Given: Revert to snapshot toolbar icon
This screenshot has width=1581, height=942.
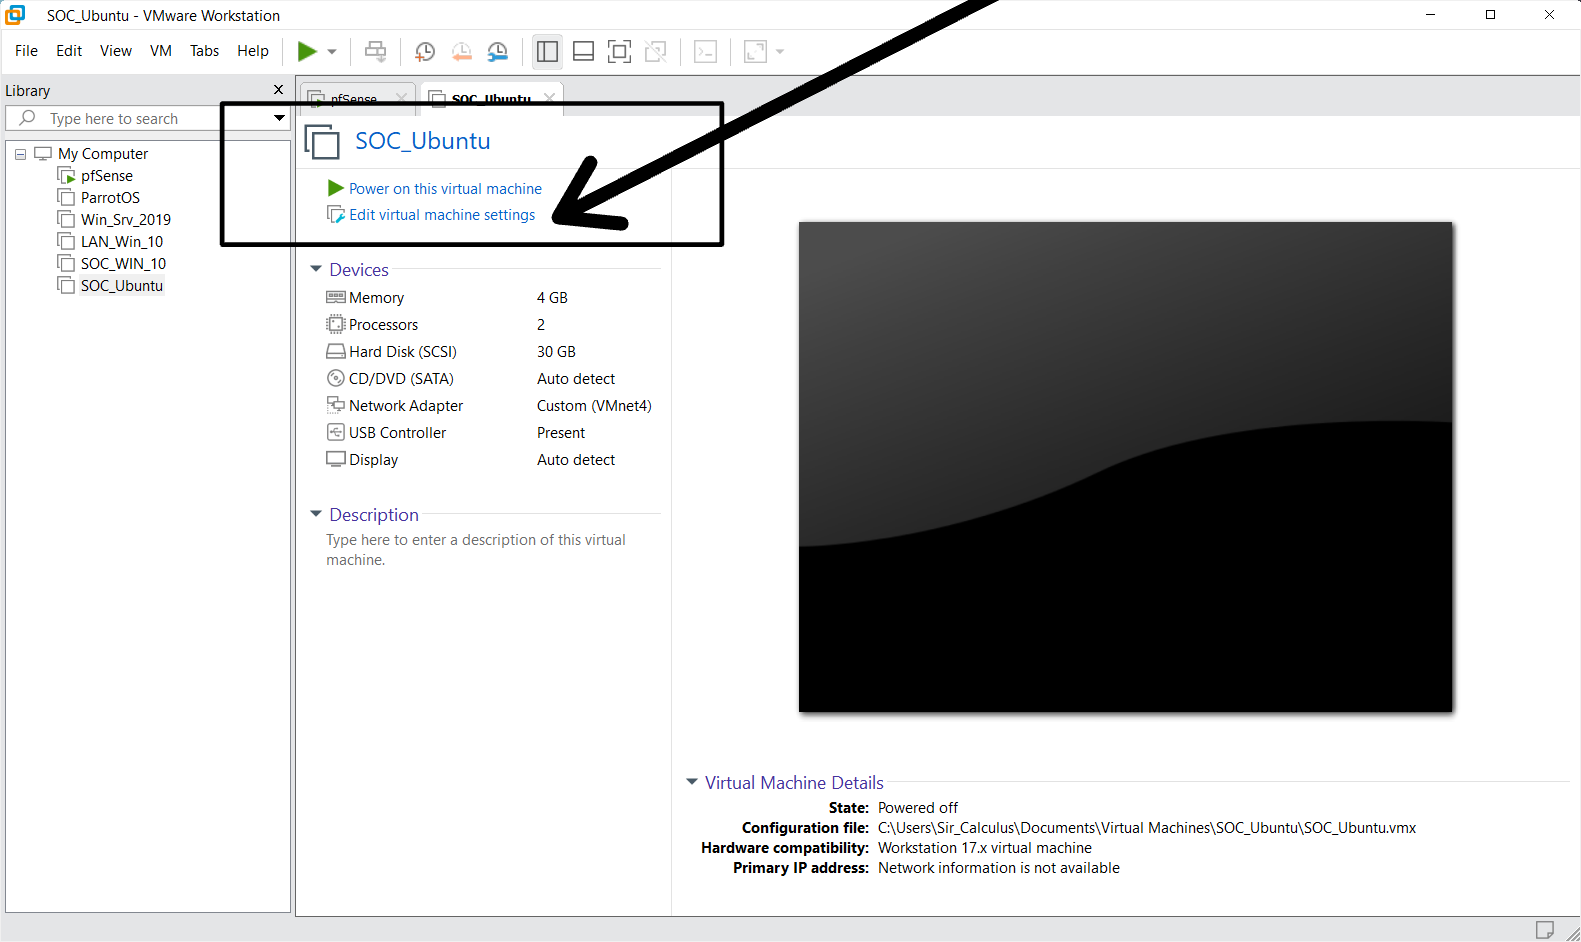Looking at the screenshot, I should point(461,52).
